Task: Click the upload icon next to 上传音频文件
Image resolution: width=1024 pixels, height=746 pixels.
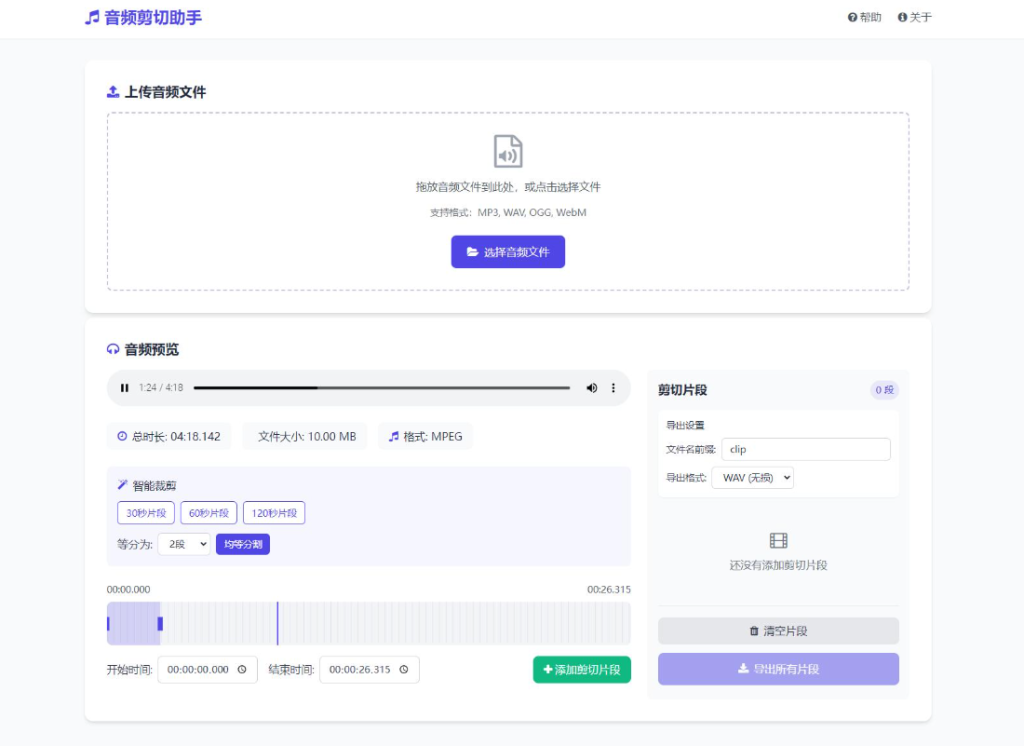Action: pos(112,91)
